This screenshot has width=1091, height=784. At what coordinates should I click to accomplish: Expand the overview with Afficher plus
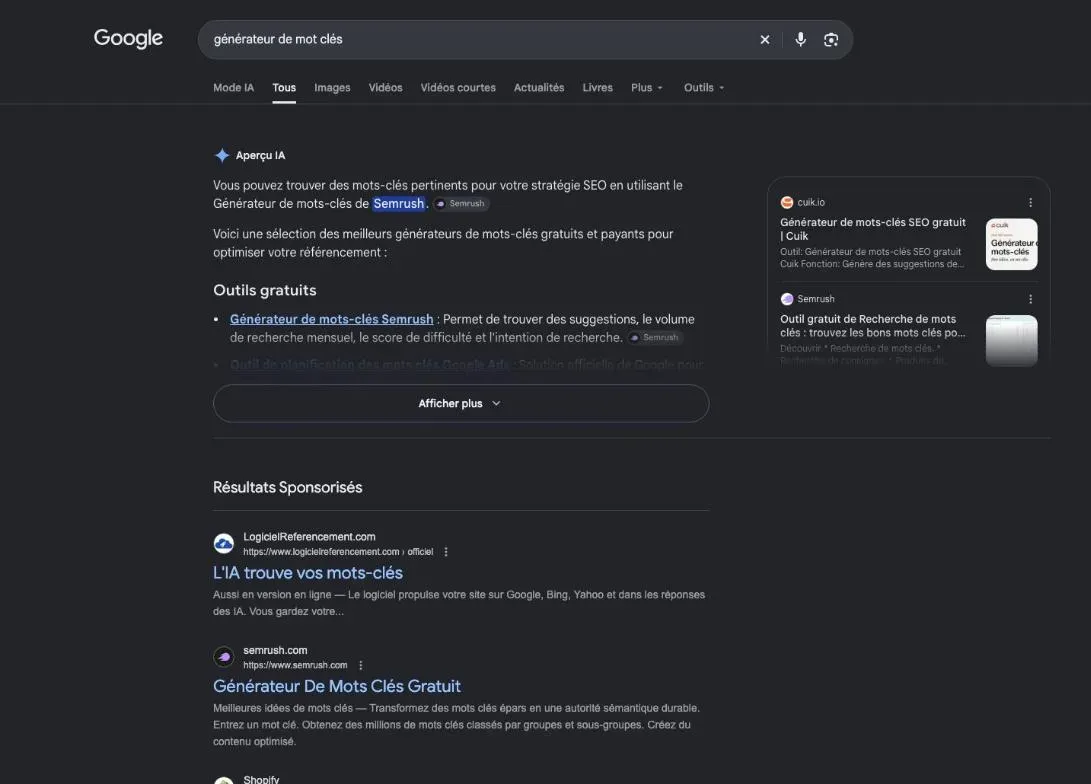click(x=461, y=403)
